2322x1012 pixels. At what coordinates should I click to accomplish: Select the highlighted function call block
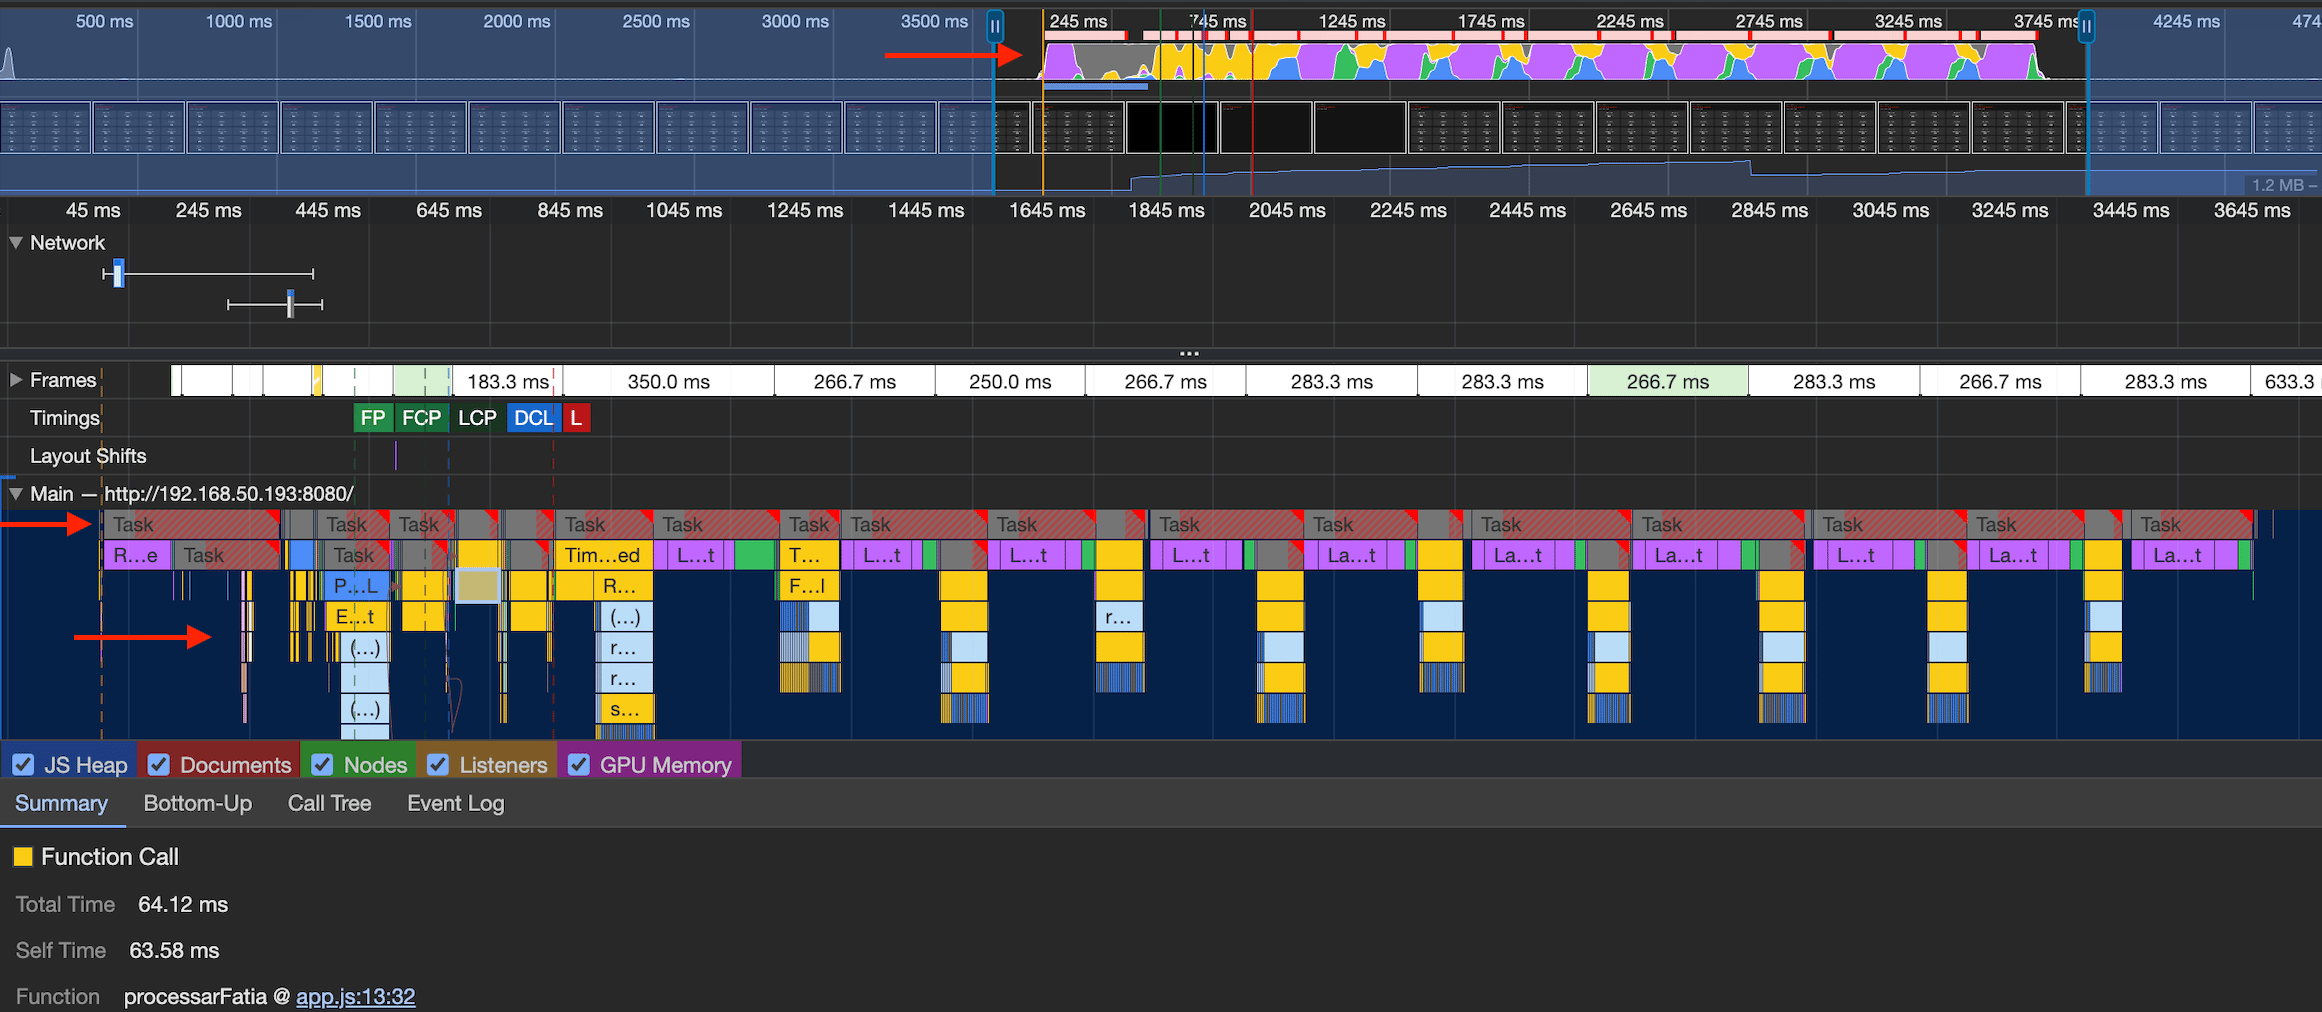click(x=478, y=586)
